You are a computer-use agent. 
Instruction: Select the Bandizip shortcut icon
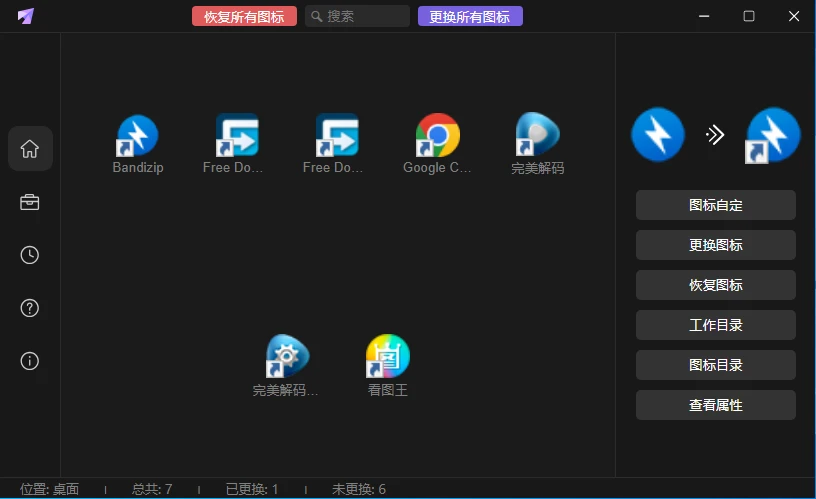click(x=137, y=135)
